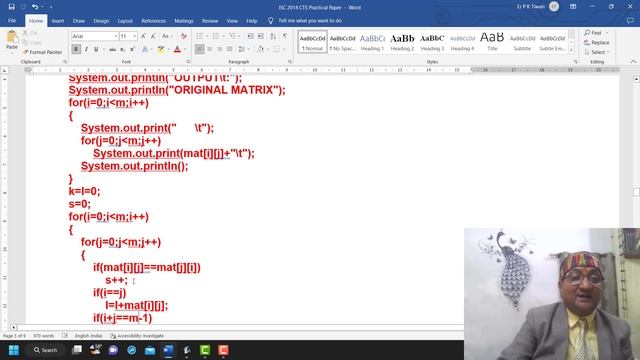
Task: Toggle Center alignment
Action: 209,49
